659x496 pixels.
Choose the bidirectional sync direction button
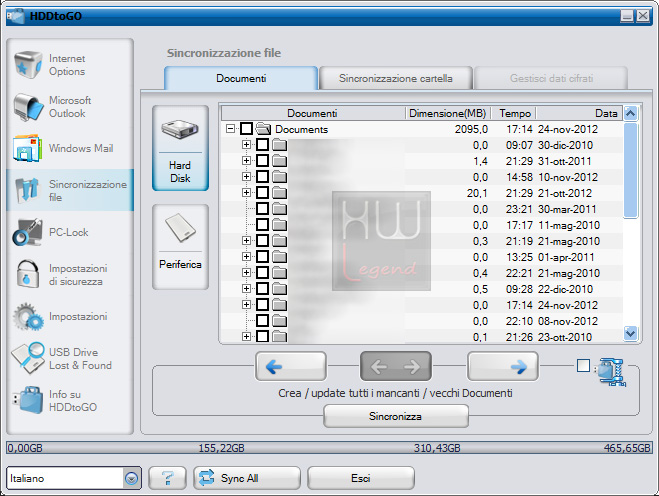[395, 367]
